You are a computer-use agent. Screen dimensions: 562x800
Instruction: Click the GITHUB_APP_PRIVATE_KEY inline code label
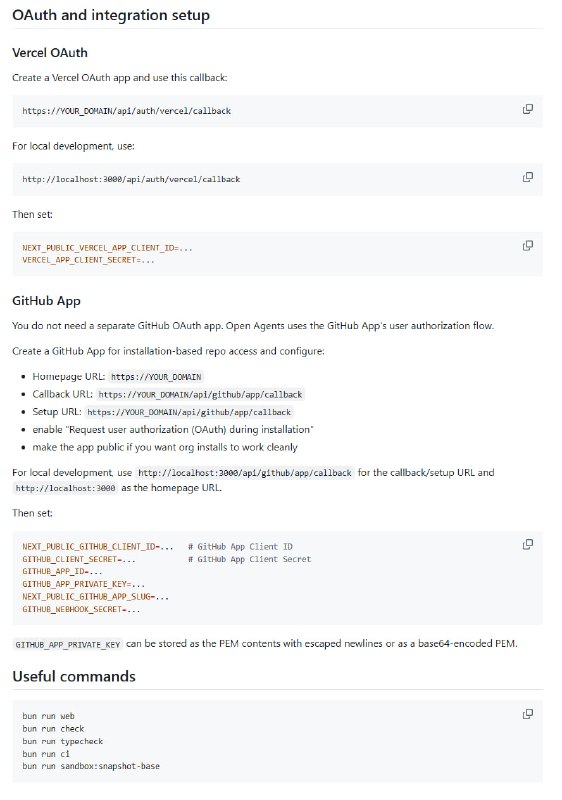(x=68, y=644)
